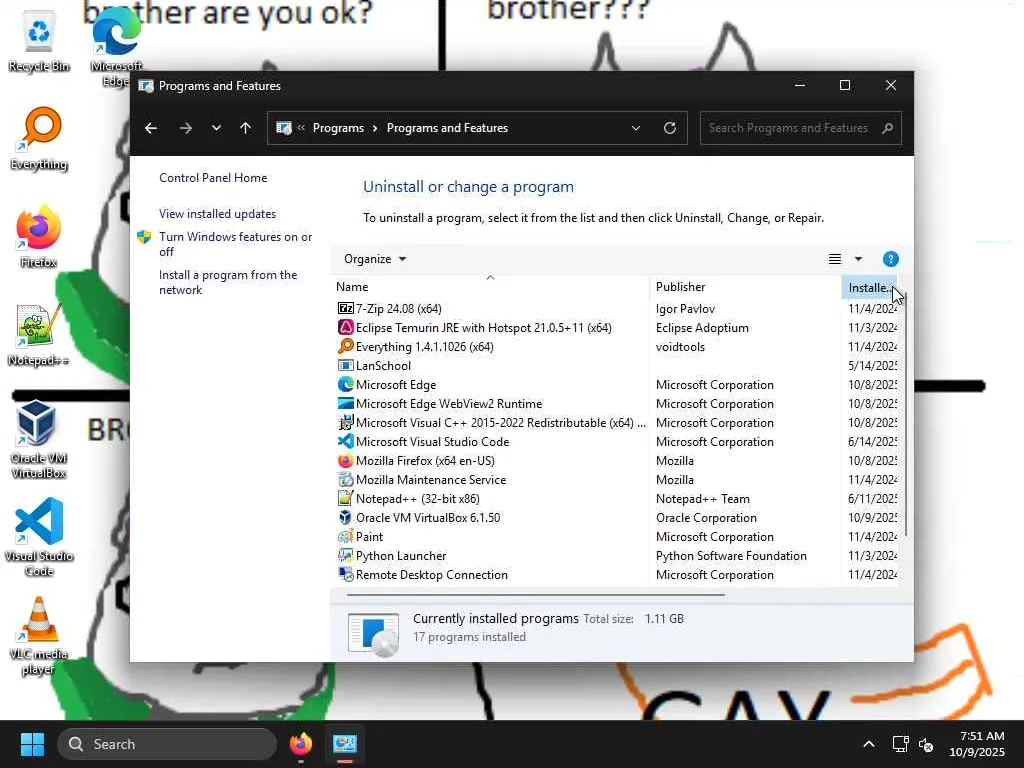Sort by the Publisher column header
This screenshot has height=768, width=1024.
tap(746, 287)
